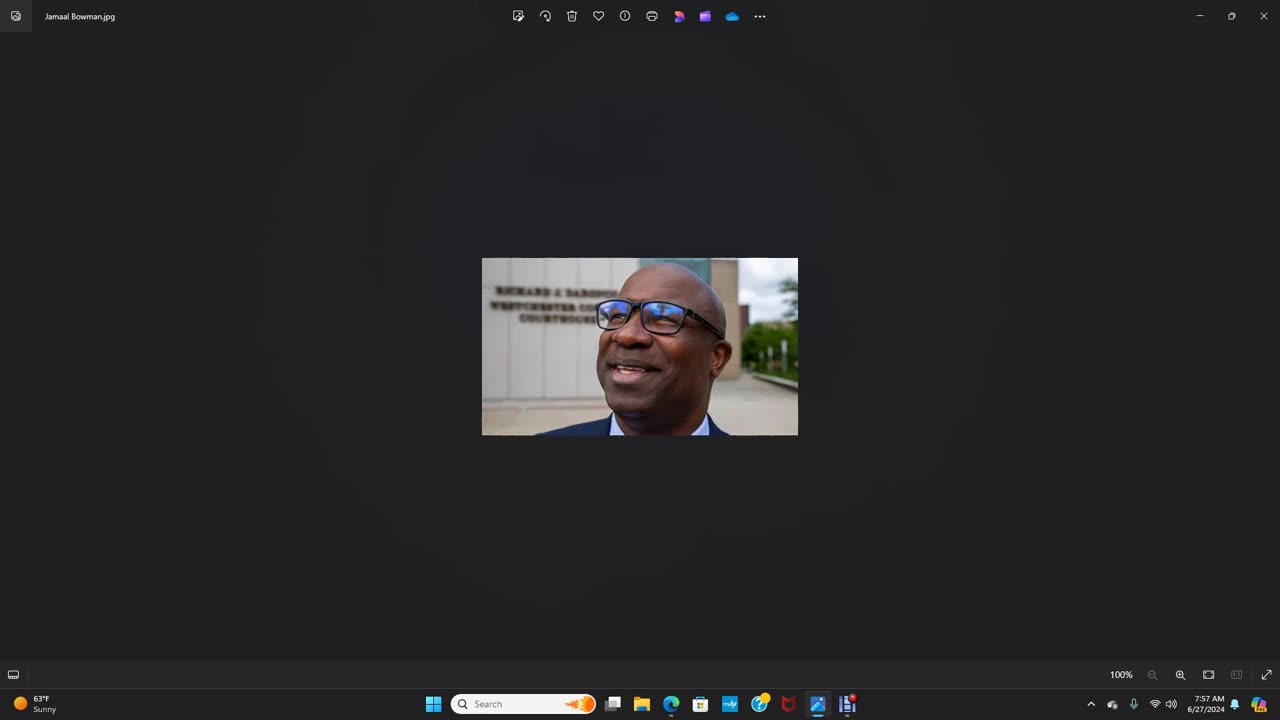Open Microsoft Edge from taskbar
The image size is (1280, 720).
(x=671, y=704)
